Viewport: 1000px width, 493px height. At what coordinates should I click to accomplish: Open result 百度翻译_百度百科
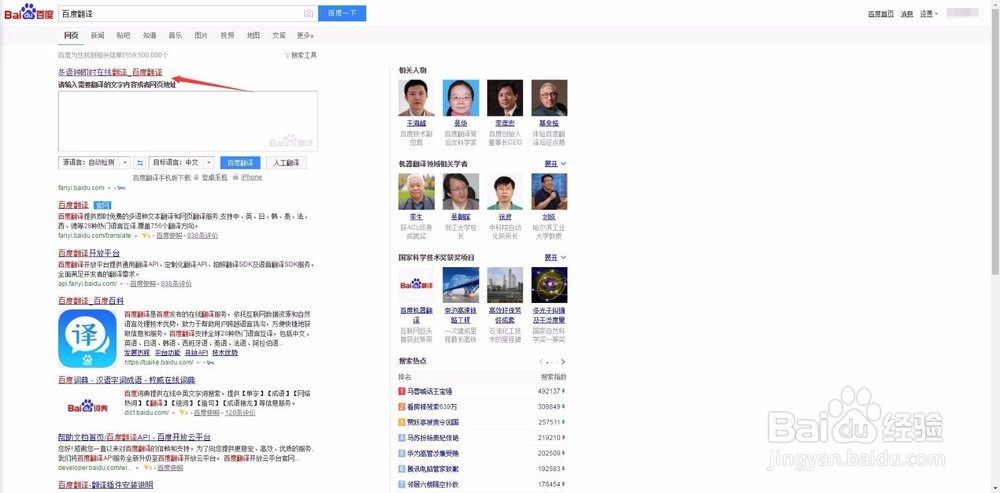91,300
